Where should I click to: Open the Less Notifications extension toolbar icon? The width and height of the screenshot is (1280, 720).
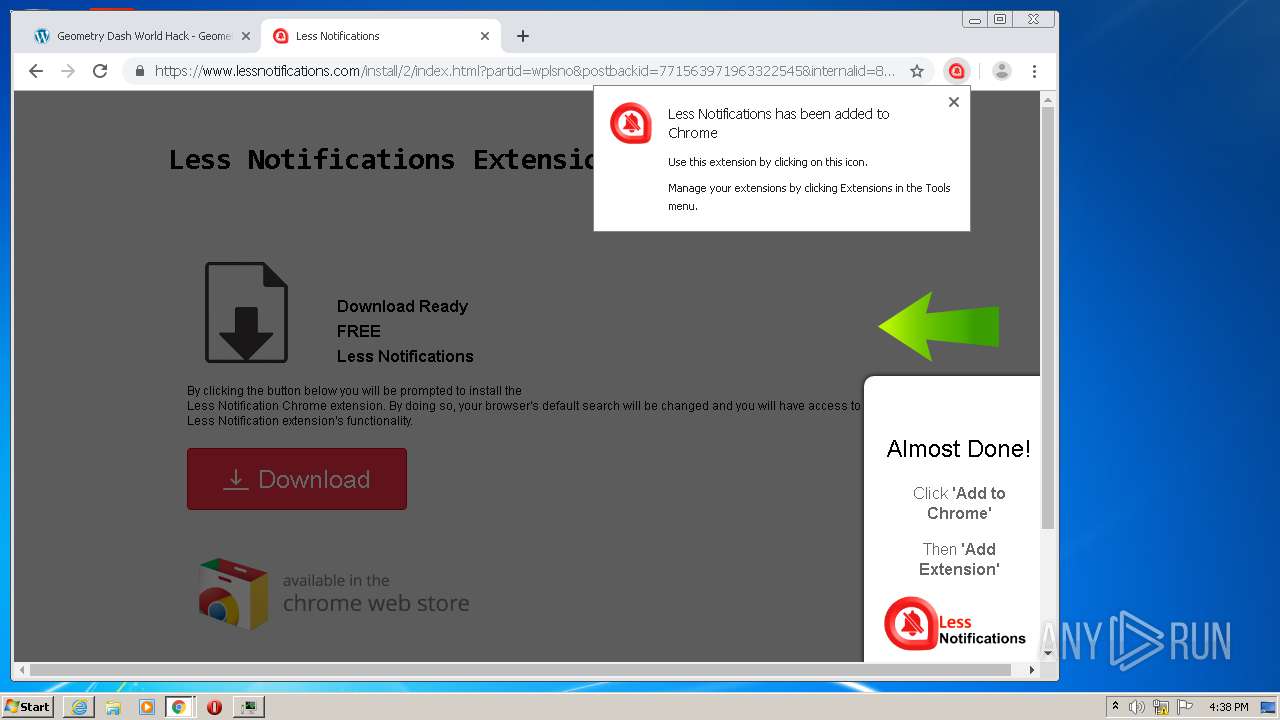(x=956, y=71)
